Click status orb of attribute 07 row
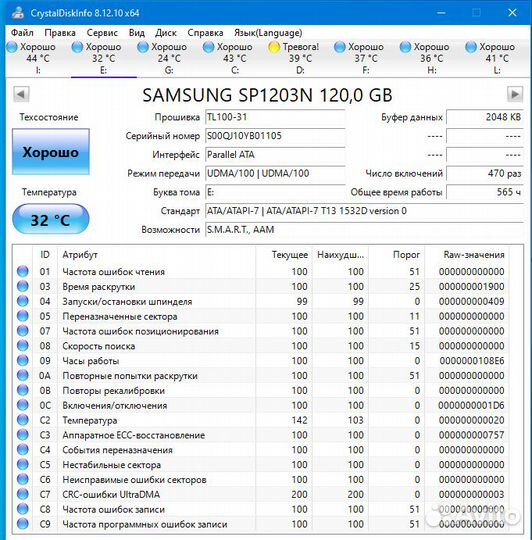The image size is (532, 540). tap(23, 331)
